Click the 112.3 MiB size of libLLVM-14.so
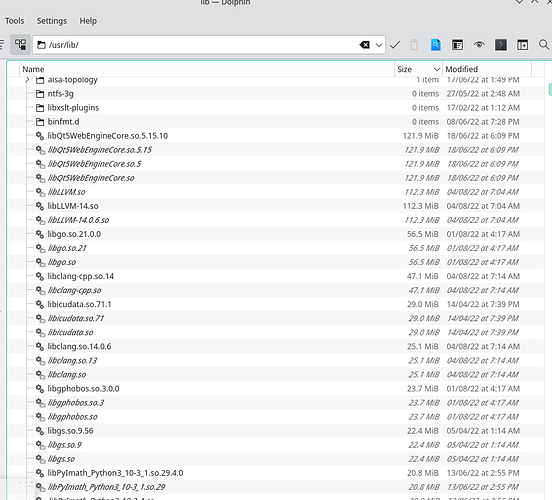The height and width of the screenshot is (500, 552). tap(421, 206)
